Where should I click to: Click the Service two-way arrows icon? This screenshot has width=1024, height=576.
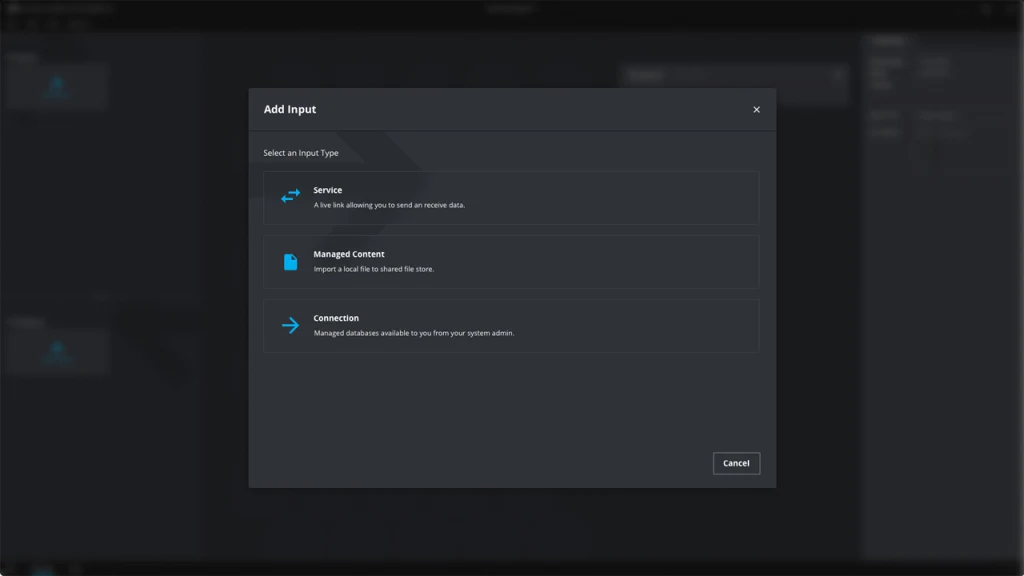click(290, 197)
